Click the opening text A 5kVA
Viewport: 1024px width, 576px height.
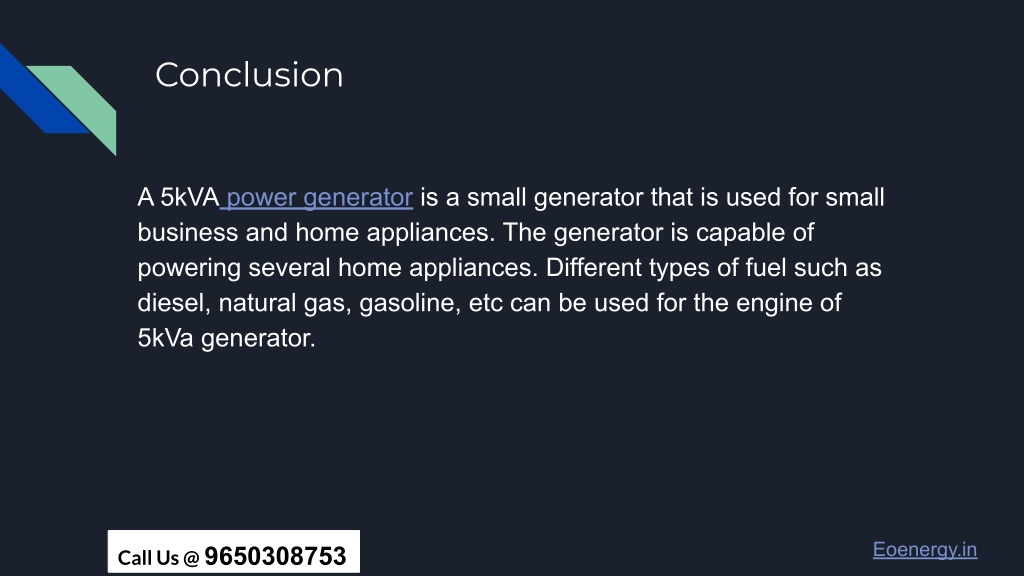point(178,197)
